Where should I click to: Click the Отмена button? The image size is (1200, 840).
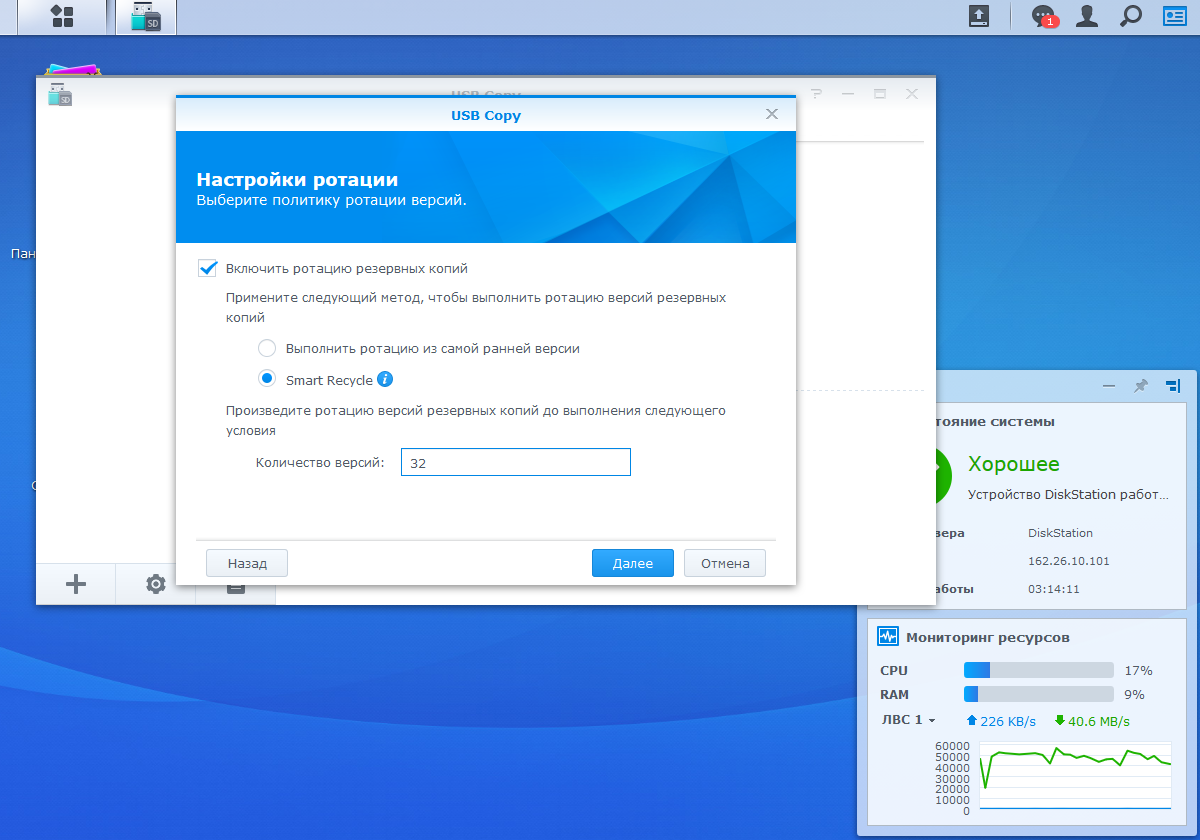(725, 563)
